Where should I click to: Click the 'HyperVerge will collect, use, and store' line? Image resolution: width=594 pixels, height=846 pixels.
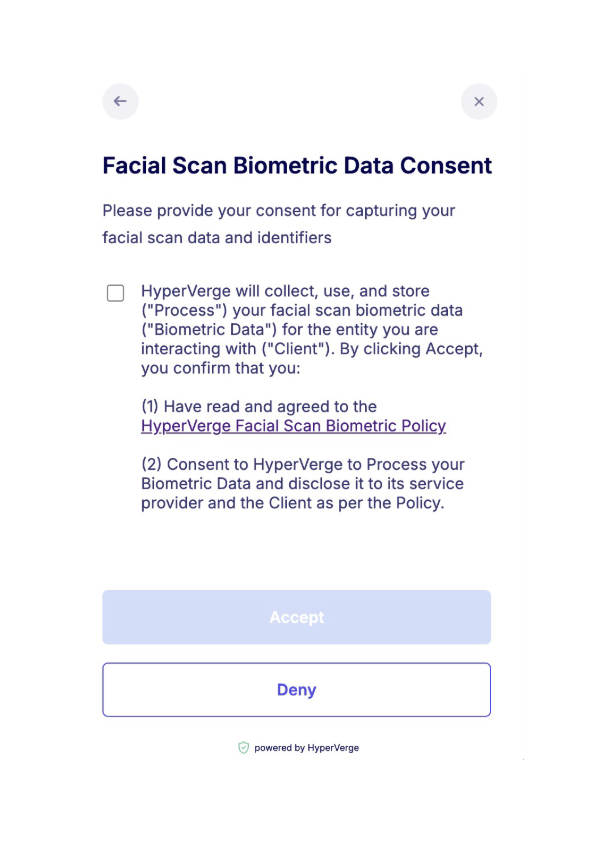(x=285, y=291)
